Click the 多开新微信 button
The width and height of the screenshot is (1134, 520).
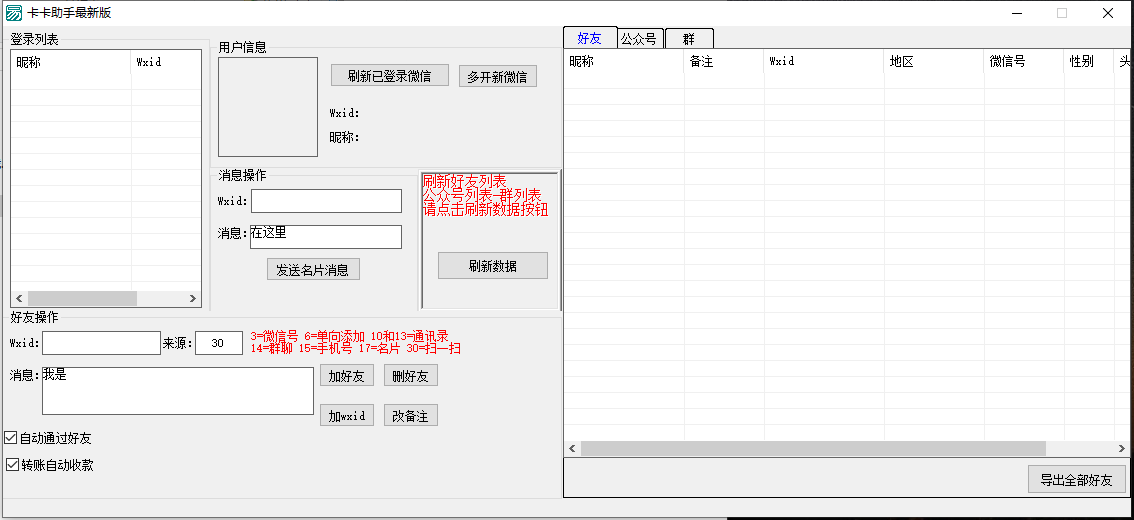tap(498, 76)
